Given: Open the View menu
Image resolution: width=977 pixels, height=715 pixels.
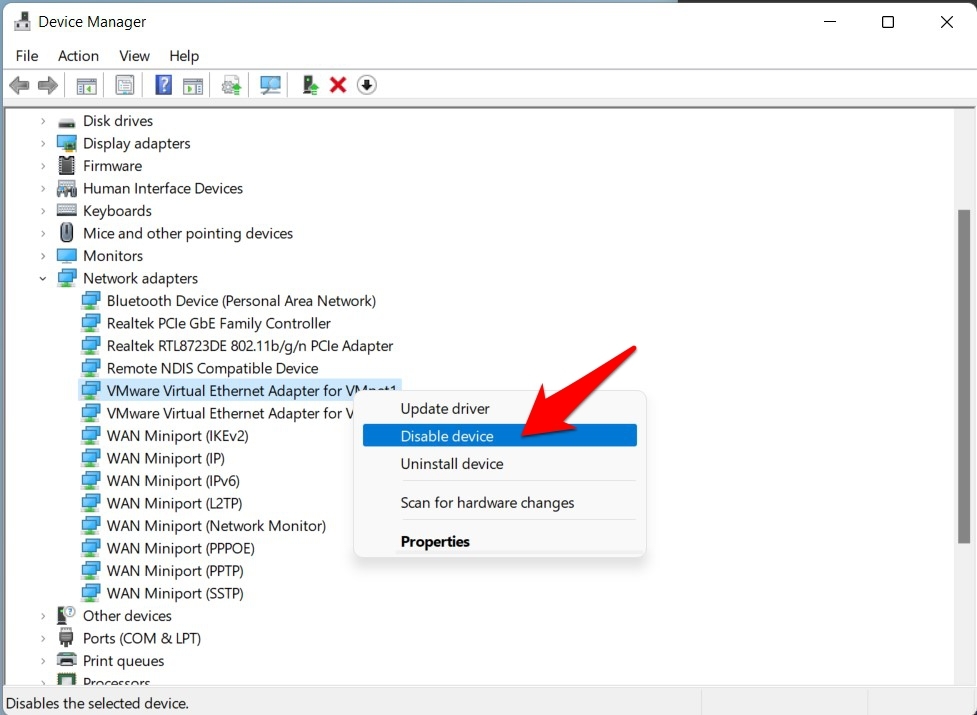Looking at the screenshot, I should [134, 56].
